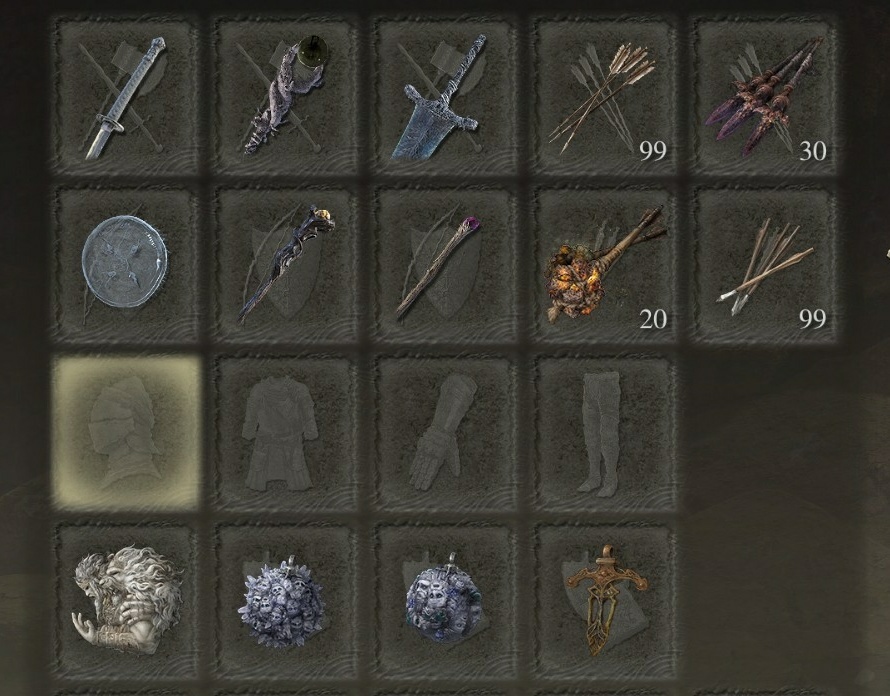Select the flaming bolts stack of 20
Image resolution: width=890 pixels, height=696 pixels.
(605, 266)
